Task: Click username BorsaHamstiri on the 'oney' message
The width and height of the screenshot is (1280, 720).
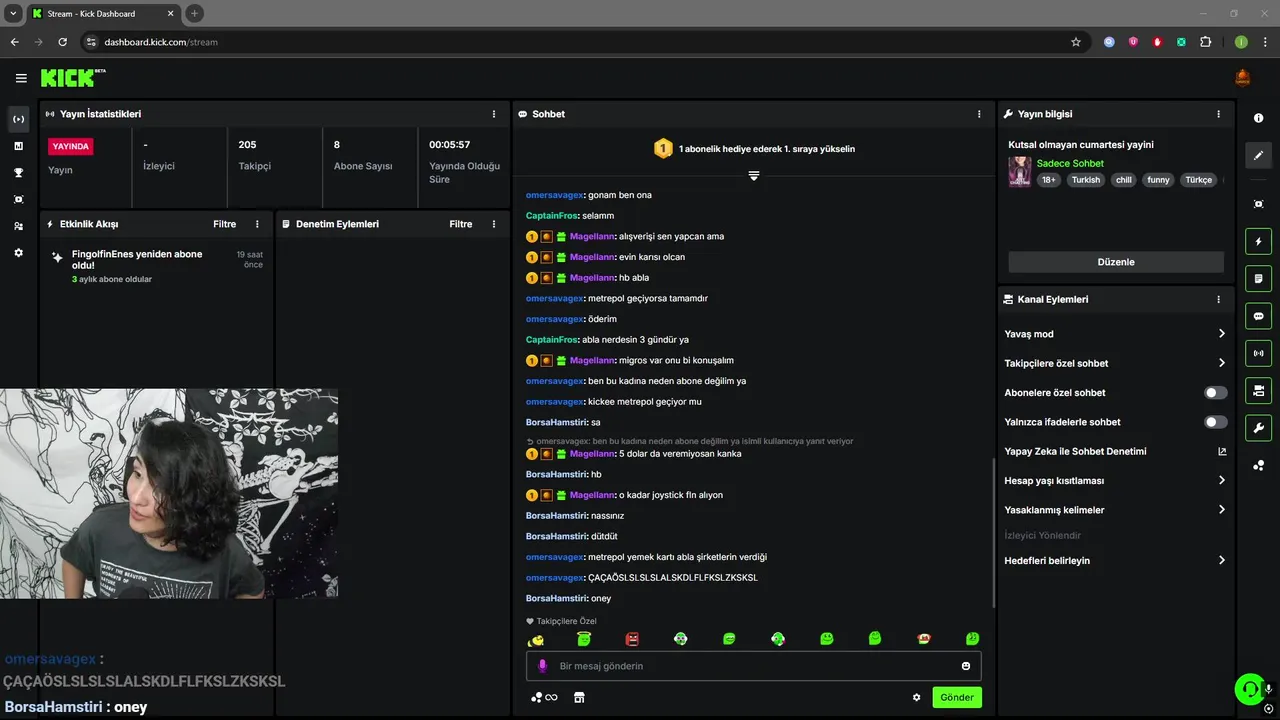Action: click(556, 598)
